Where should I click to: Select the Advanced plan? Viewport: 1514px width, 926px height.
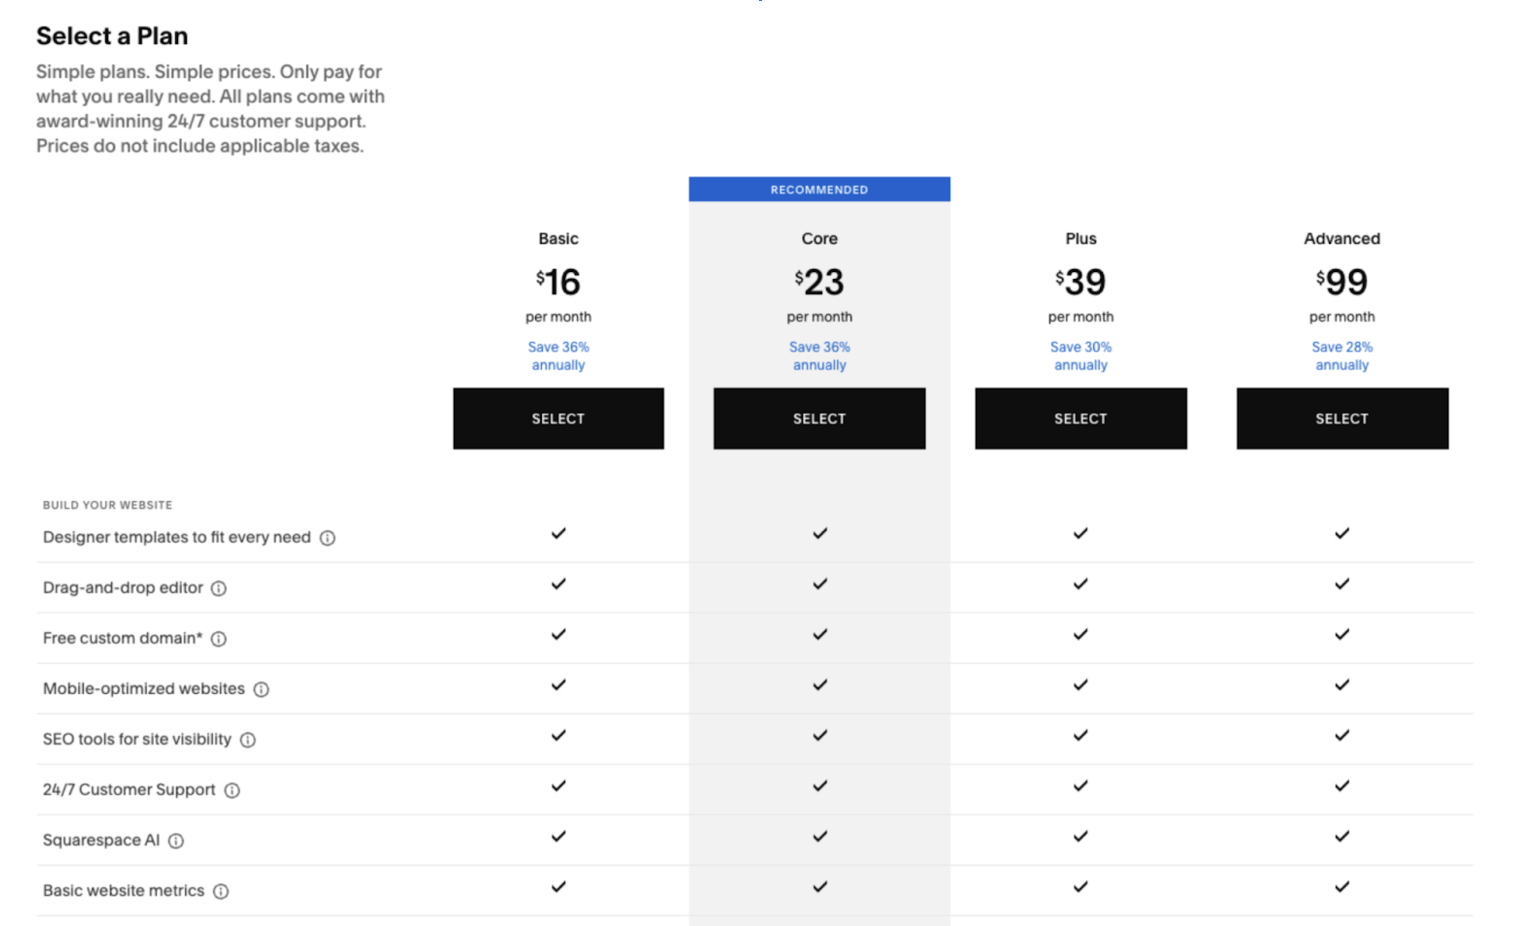[x=1342, y=418]
